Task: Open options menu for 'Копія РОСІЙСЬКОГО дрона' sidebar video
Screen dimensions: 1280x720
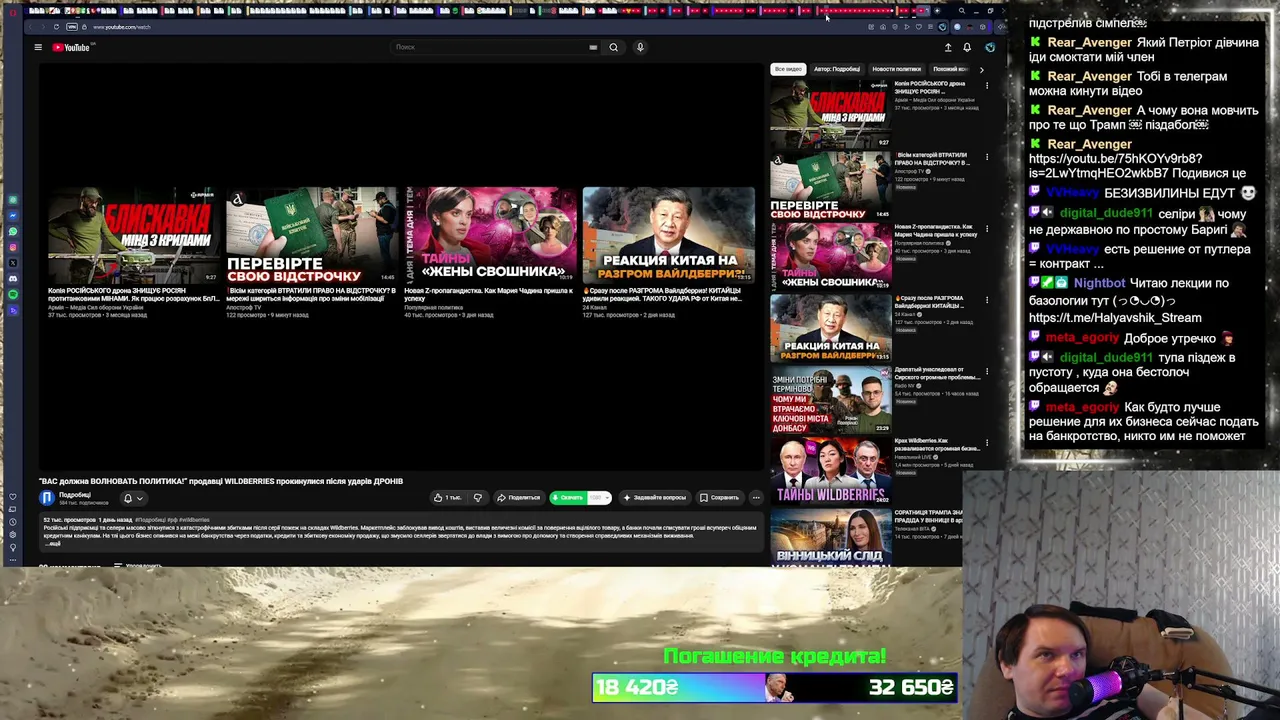Action: [987, 86]
